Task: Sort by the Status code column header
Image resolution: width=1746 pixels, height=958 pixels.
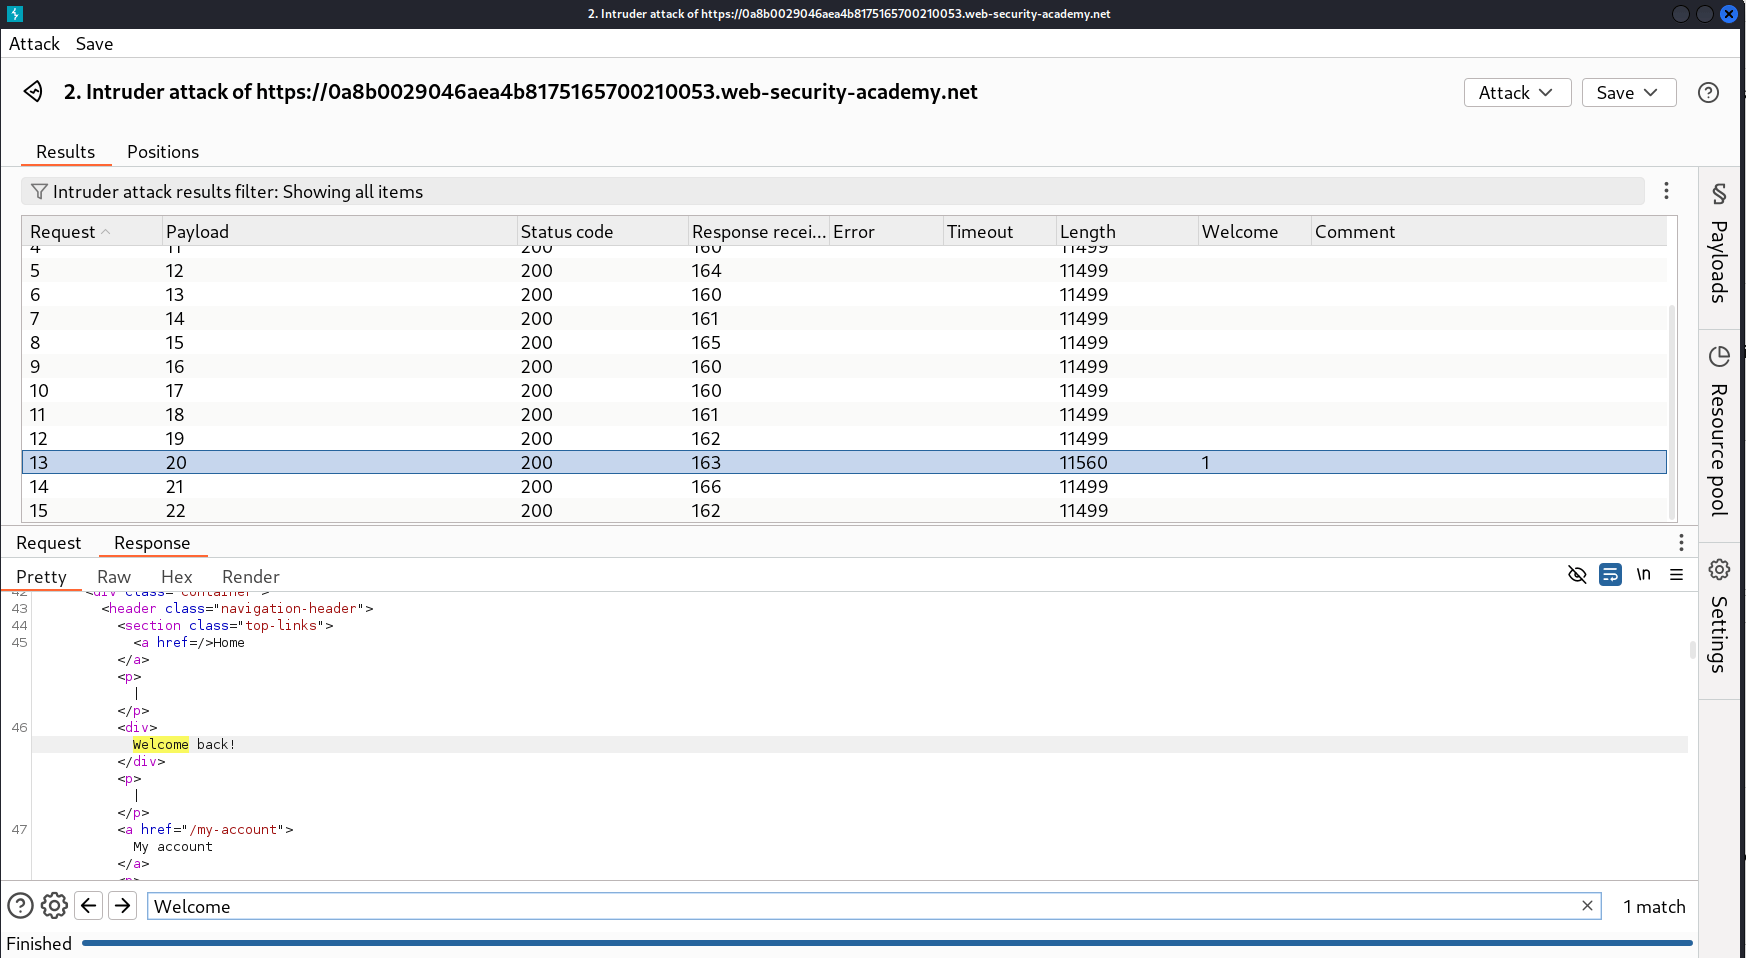Action: coord(603,232)
